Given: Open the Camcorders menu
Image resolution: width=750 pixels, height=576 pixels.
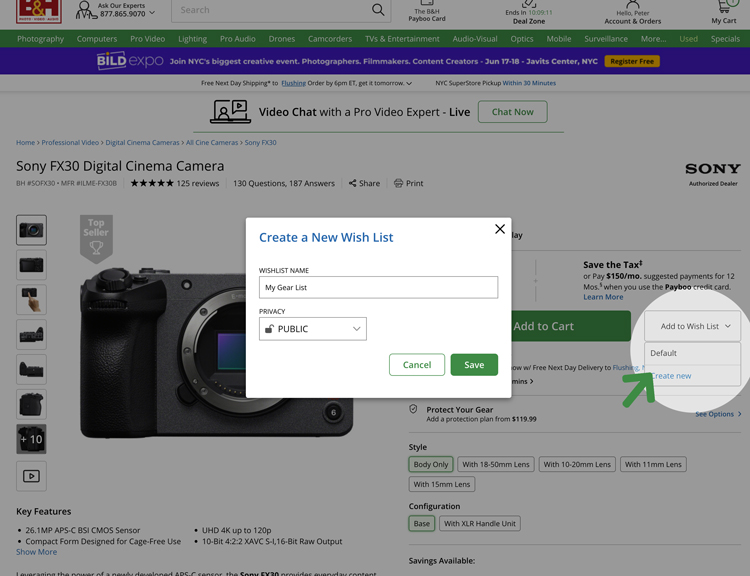Looking at the screenshot, I should 330,39.
